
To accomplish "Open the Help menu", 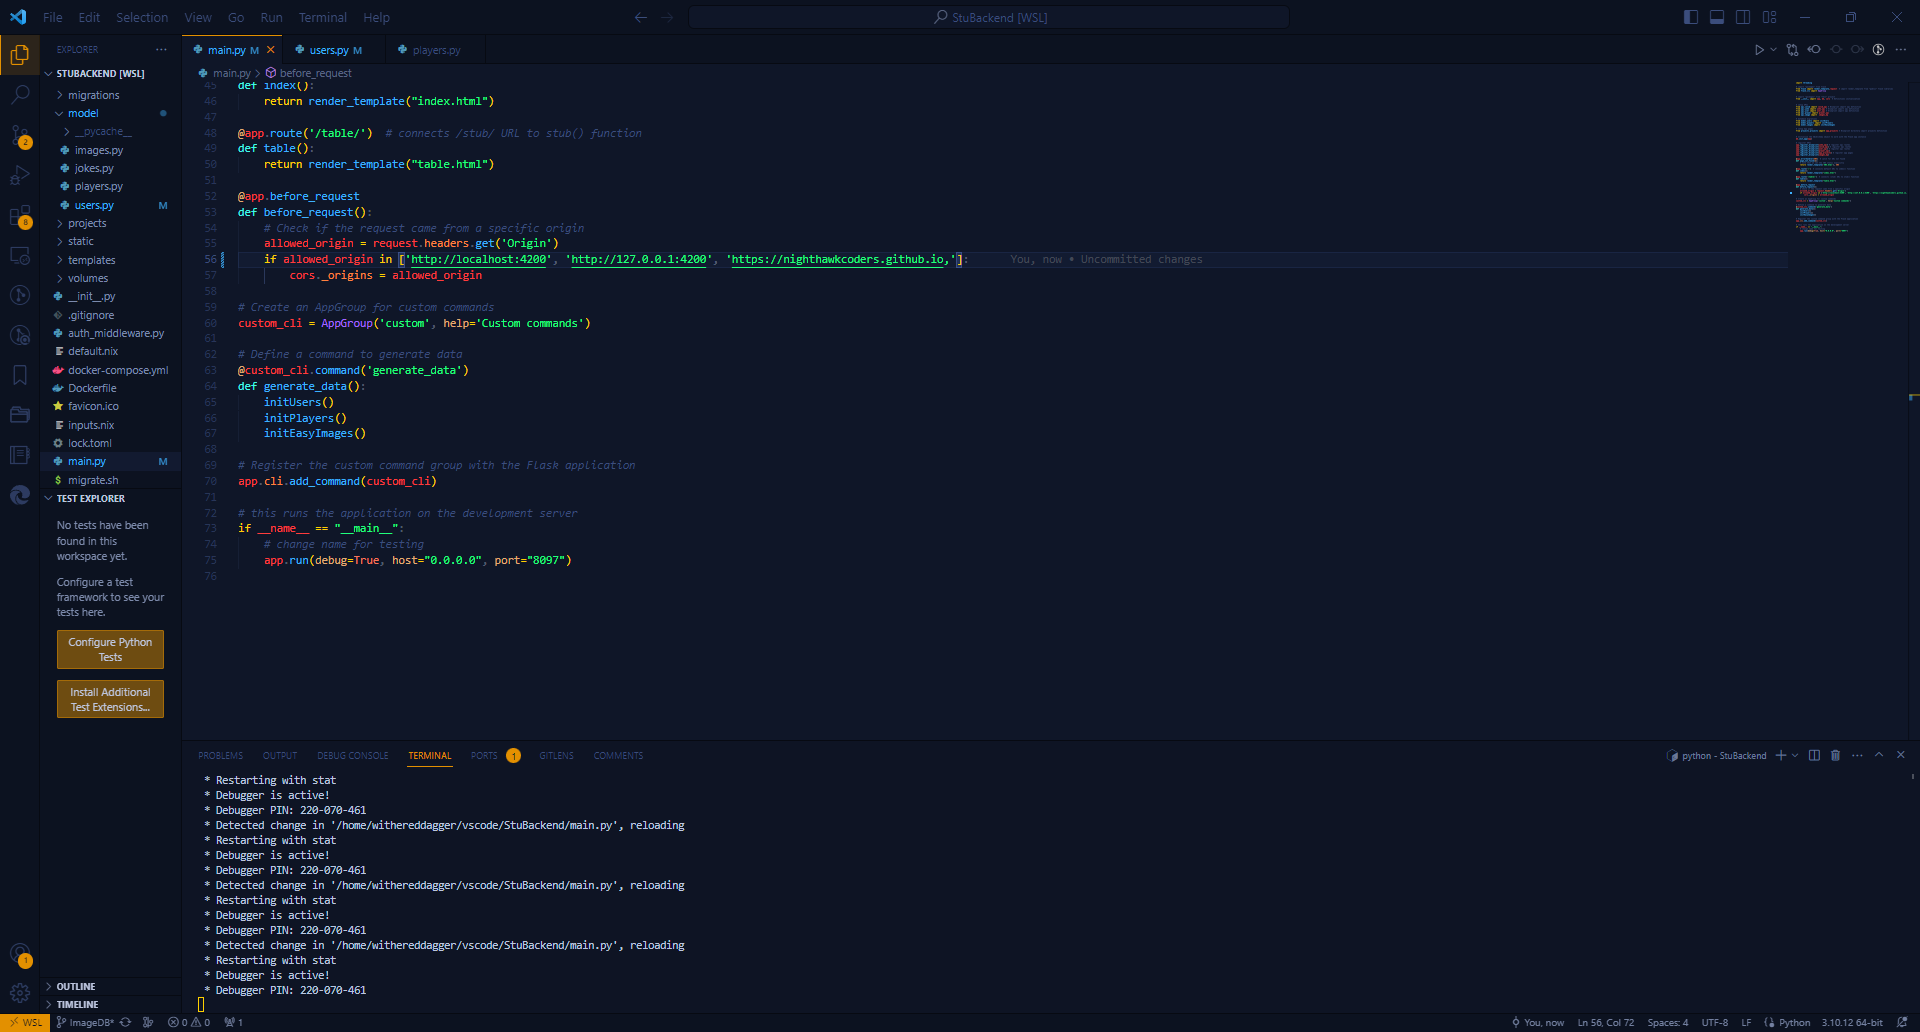I will (376, 17).
